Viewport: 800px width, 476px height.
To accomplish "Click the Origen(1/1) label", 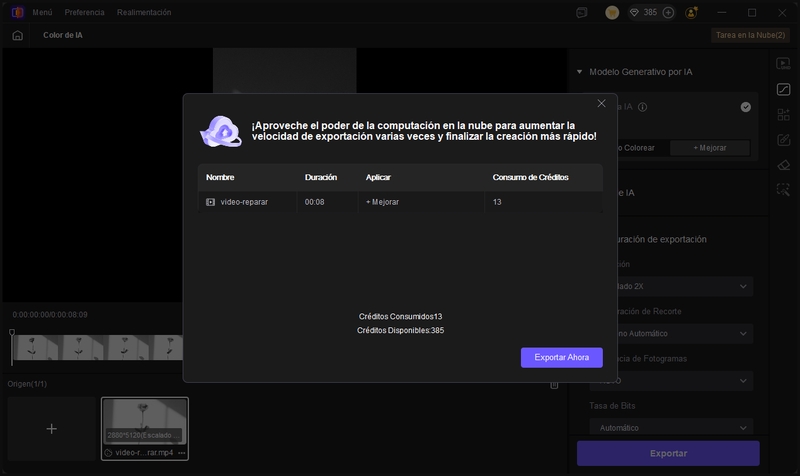I will coord(27,384).
